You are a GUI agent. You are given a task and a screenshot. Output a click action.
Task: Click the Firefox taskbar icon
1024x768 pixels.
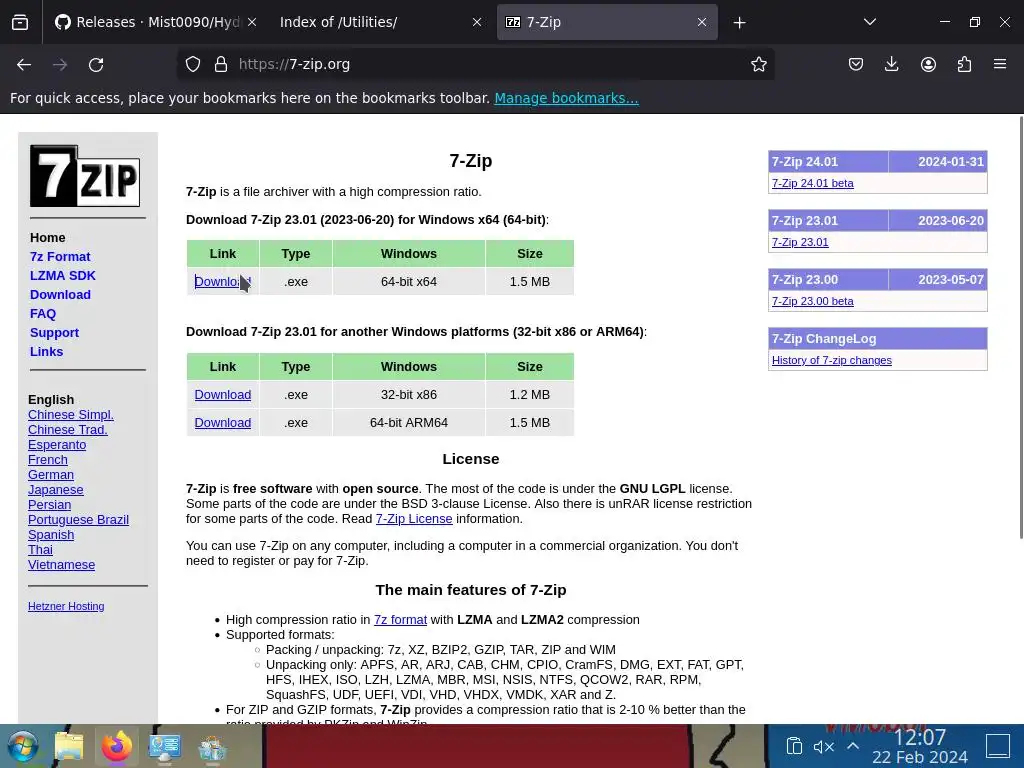click(x=117, y=746)
